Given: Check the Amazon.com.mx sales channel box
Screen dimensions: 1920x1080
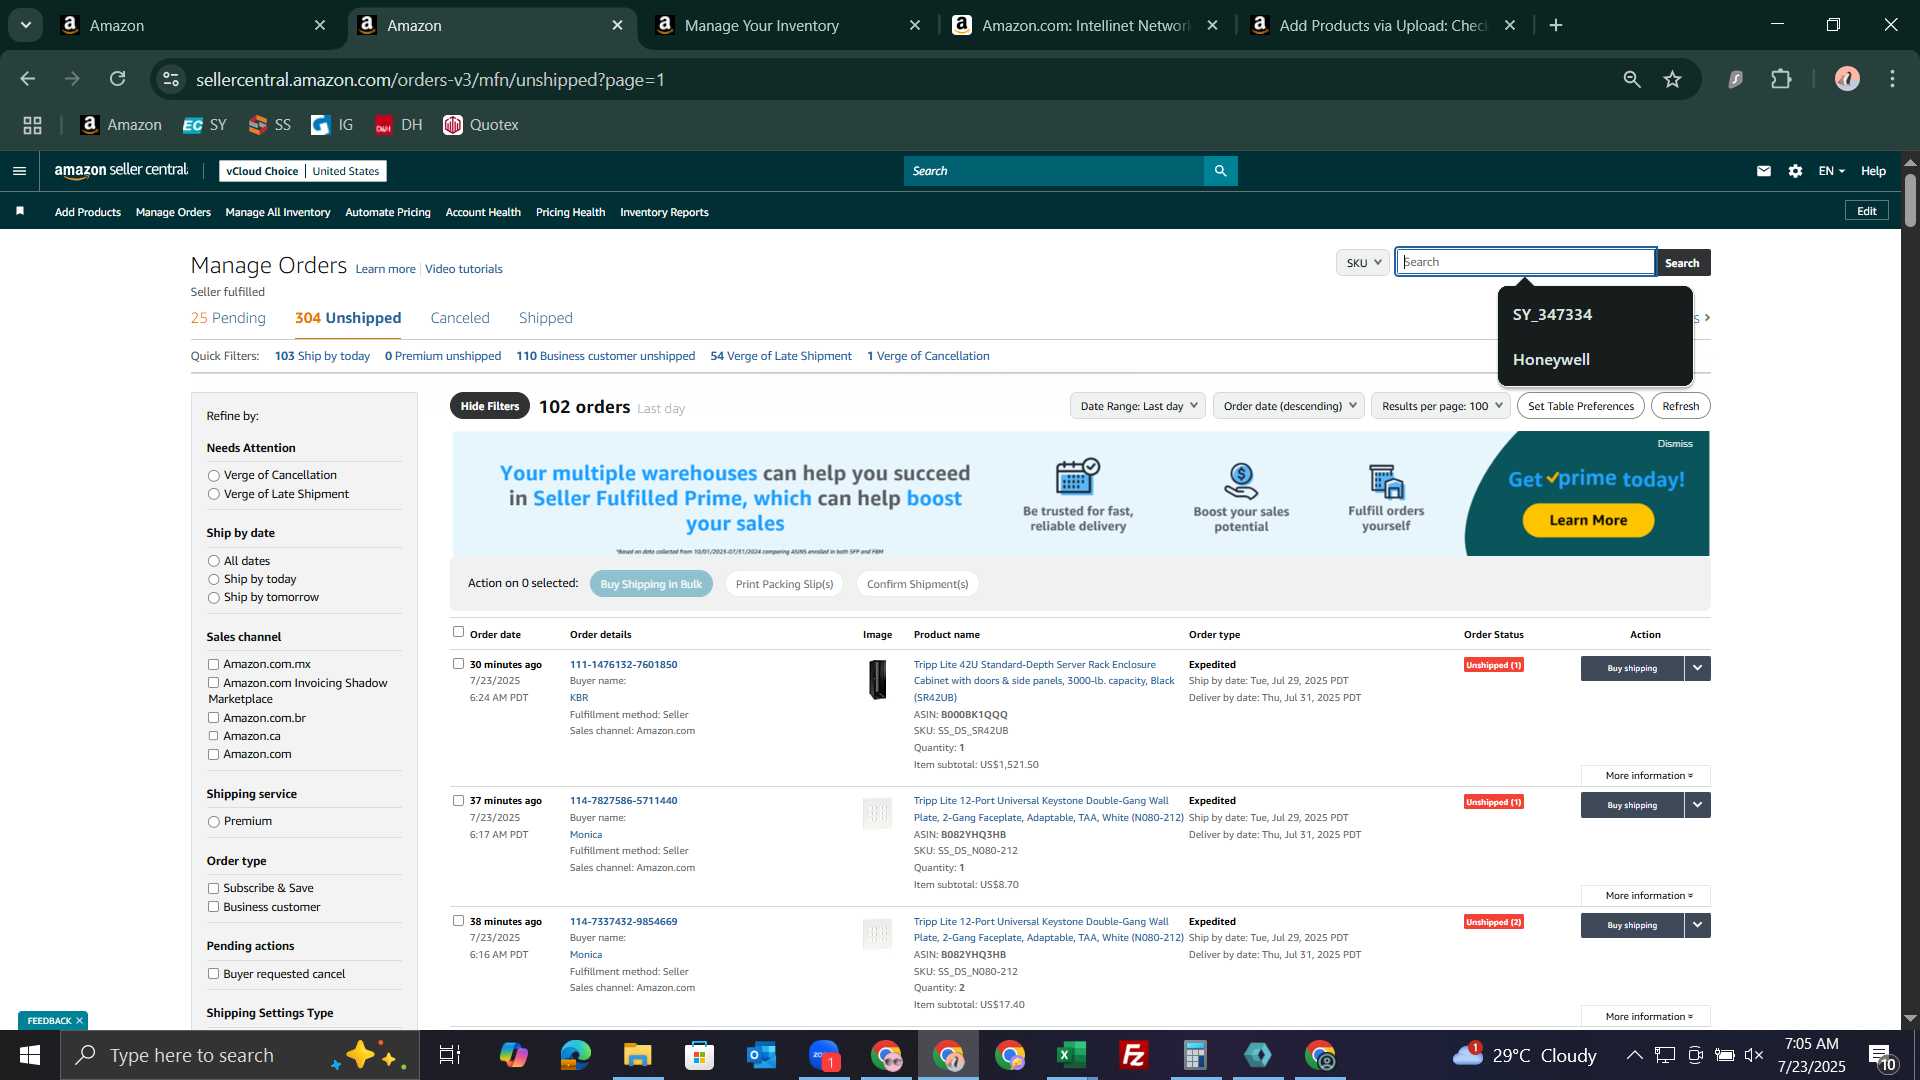Looking at the screenshot, I should [213, 664].
